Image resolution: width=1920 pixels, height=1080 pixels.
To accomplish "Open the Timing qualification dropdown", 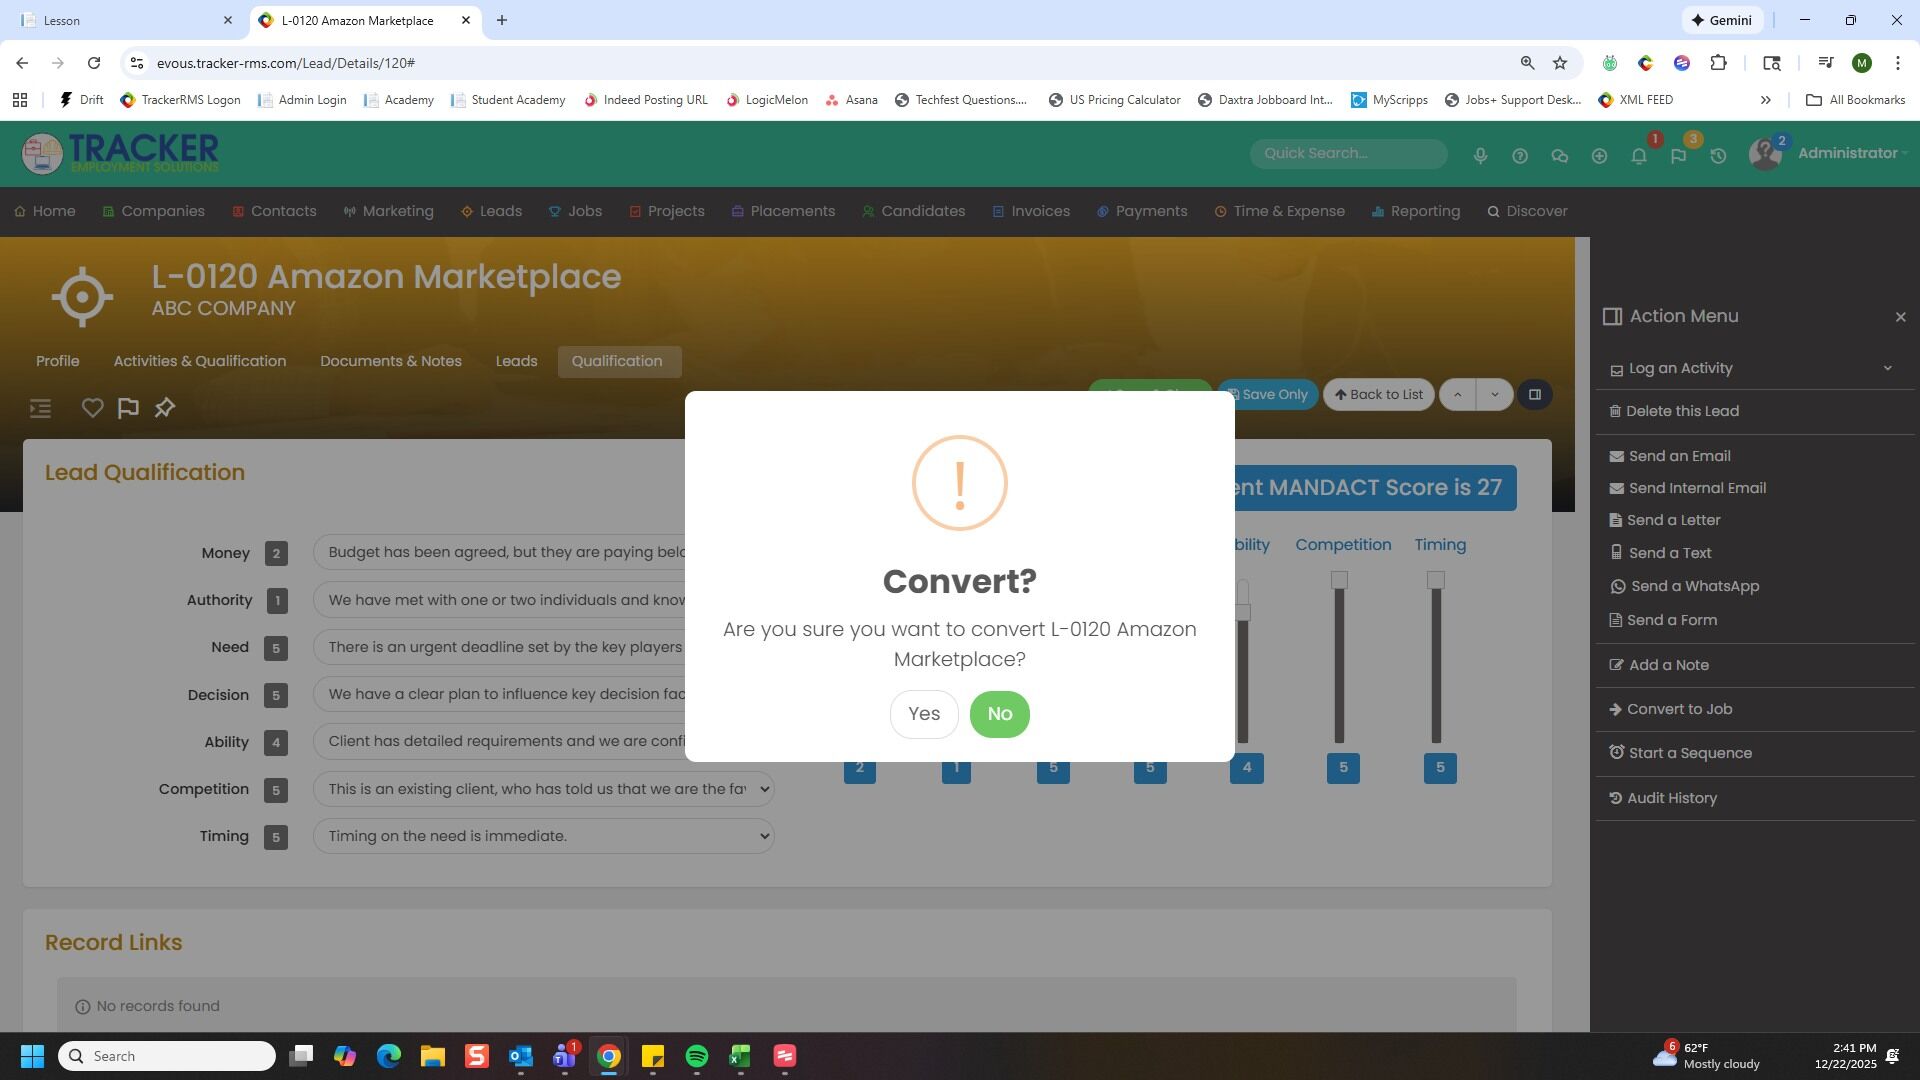I will click(x=543, y=836).
